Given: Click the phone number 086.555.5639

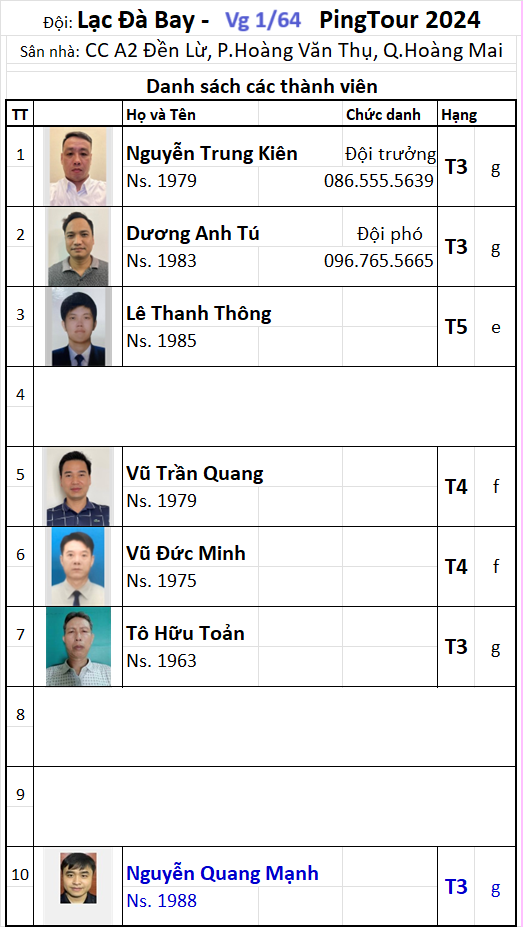Looking at the screenshot, I should (379, 181).
